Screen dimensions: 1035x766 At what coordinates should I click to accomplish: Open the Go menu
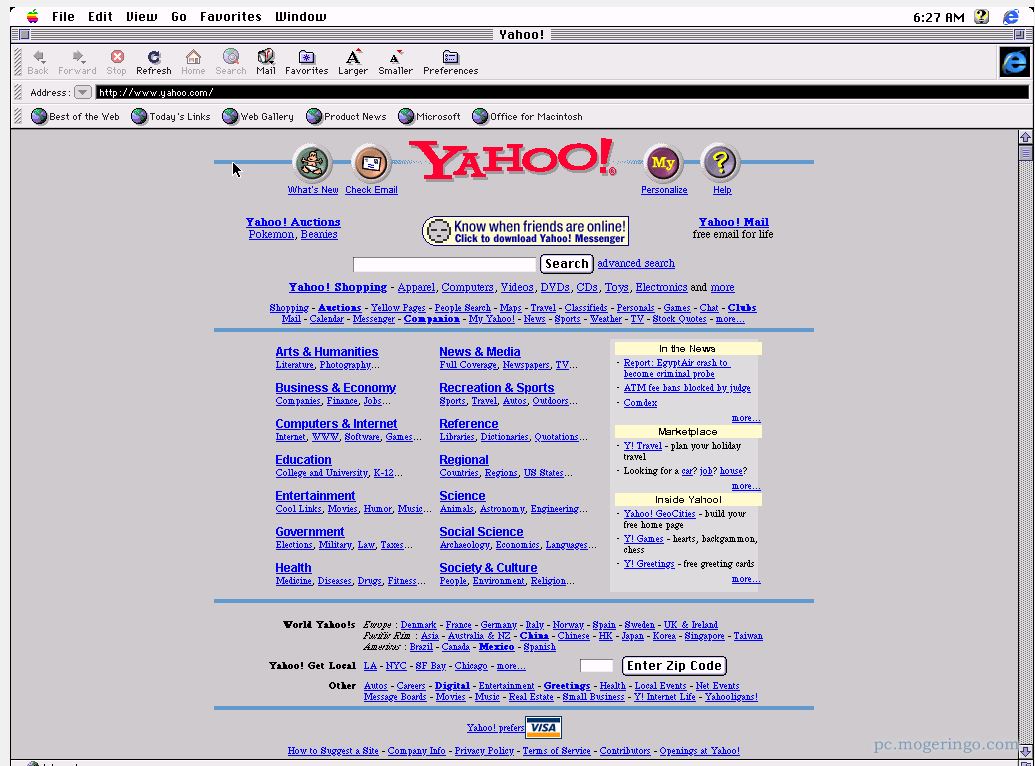[179, 17]
